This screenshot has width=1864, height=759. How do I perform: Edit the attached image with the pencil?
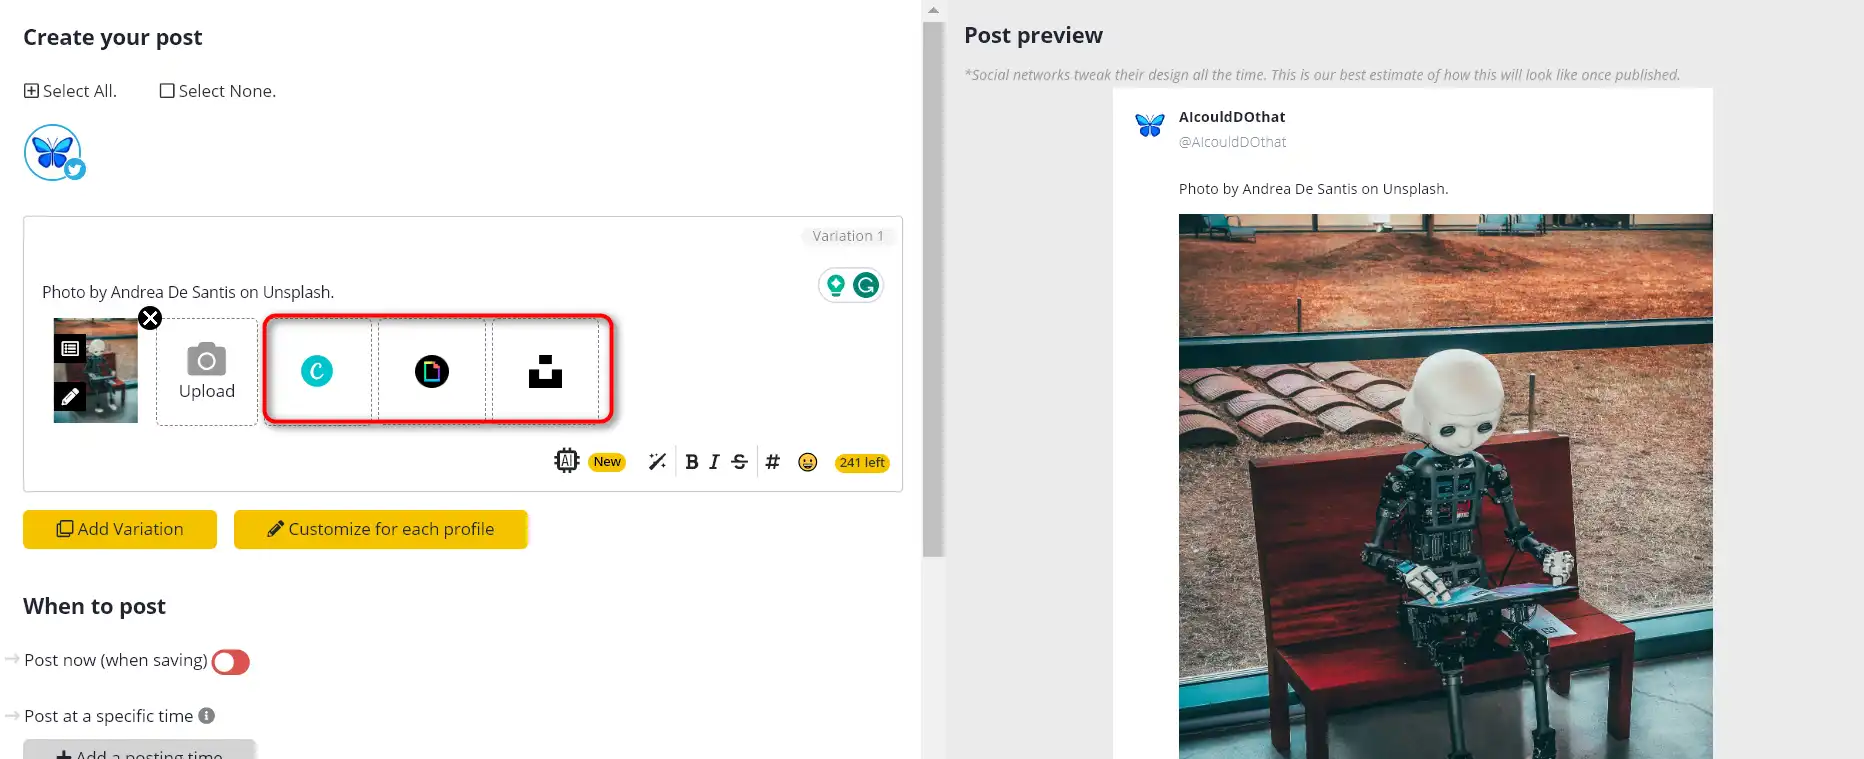click(70, 397)
